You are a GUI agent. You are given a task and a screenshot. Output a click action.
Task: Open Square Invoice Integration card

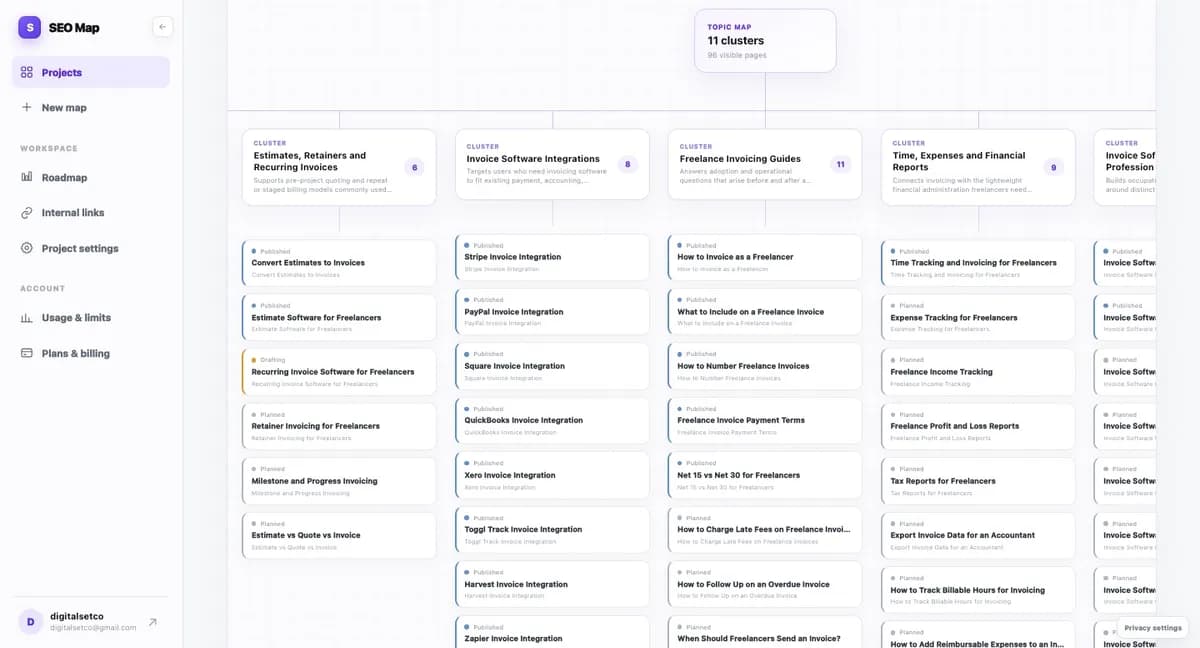tap(552, 366)
